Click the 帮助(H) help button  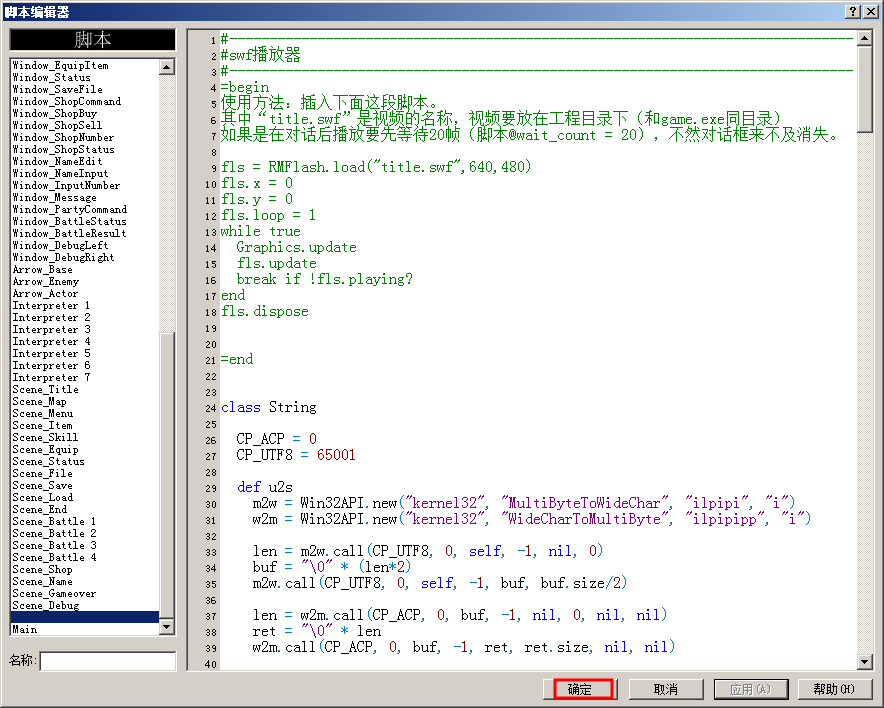pos(834,689)
